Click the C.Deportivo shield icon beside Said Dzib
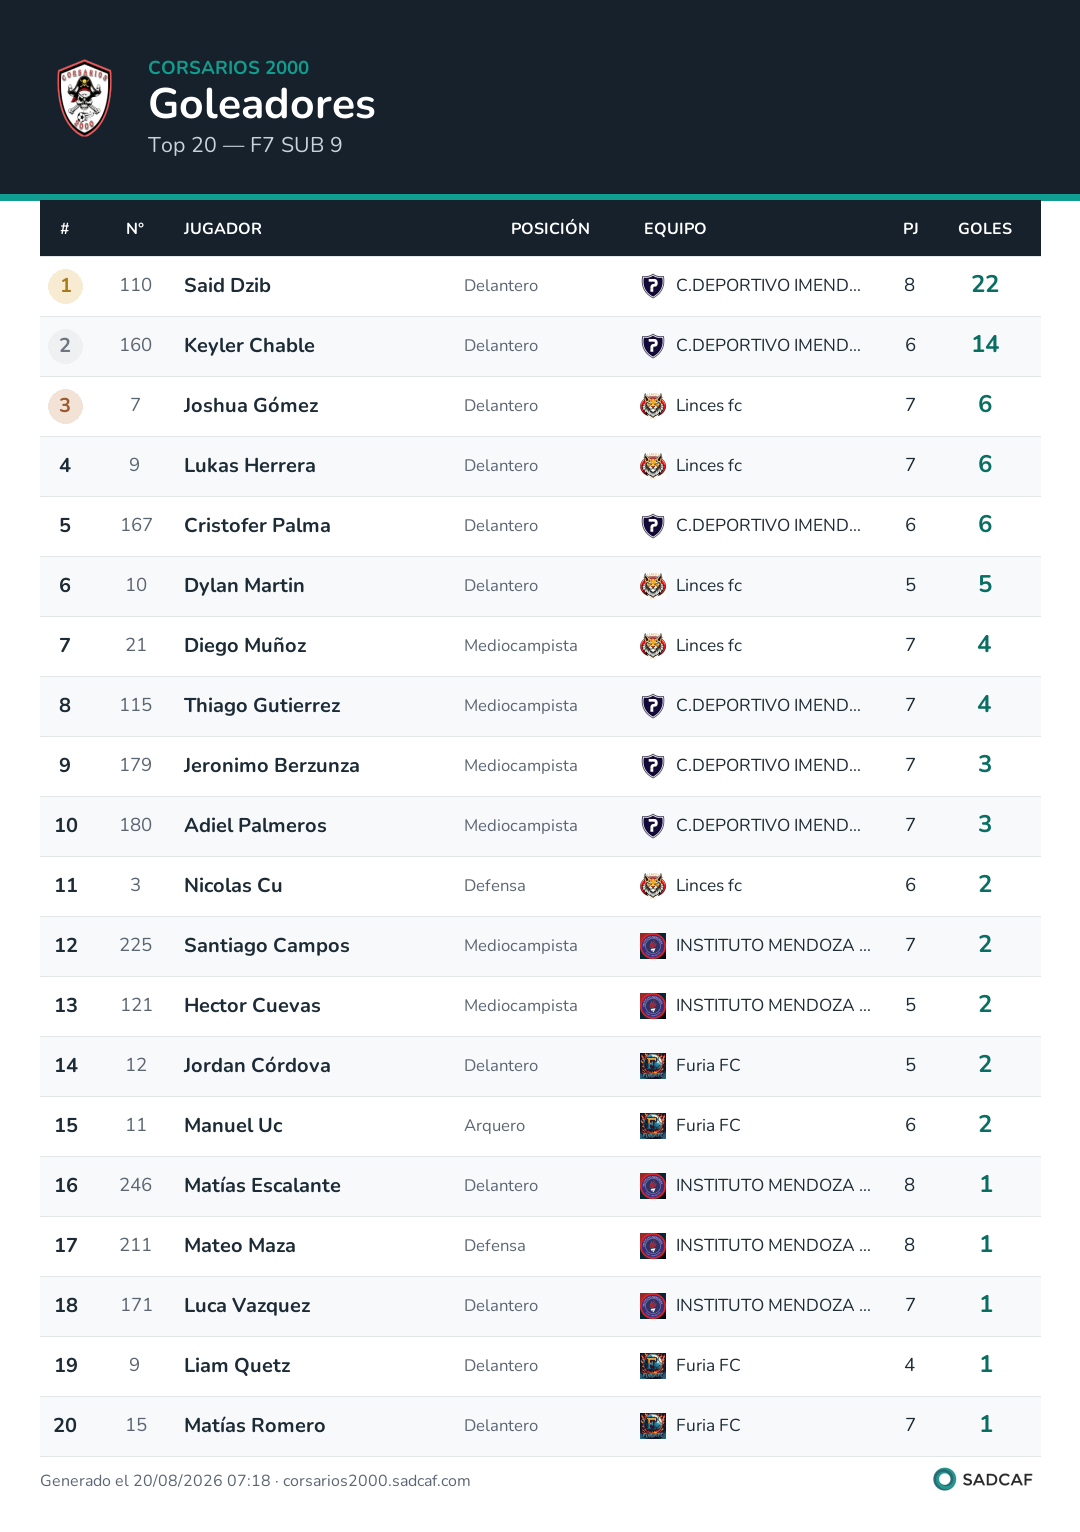The image size is (1080, 1532). (653, 286)
